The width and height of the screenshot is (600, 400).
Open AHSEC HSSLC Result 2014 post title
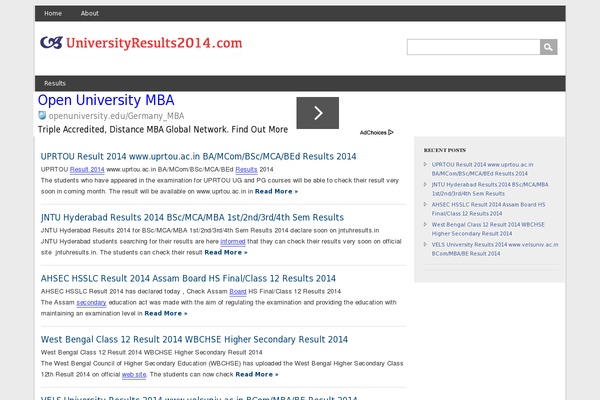click(x=188, y=278)
